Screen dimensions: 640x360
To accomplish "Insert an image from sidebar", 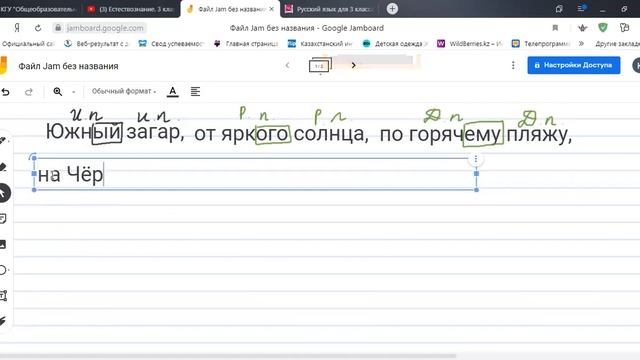I will 3,244.
